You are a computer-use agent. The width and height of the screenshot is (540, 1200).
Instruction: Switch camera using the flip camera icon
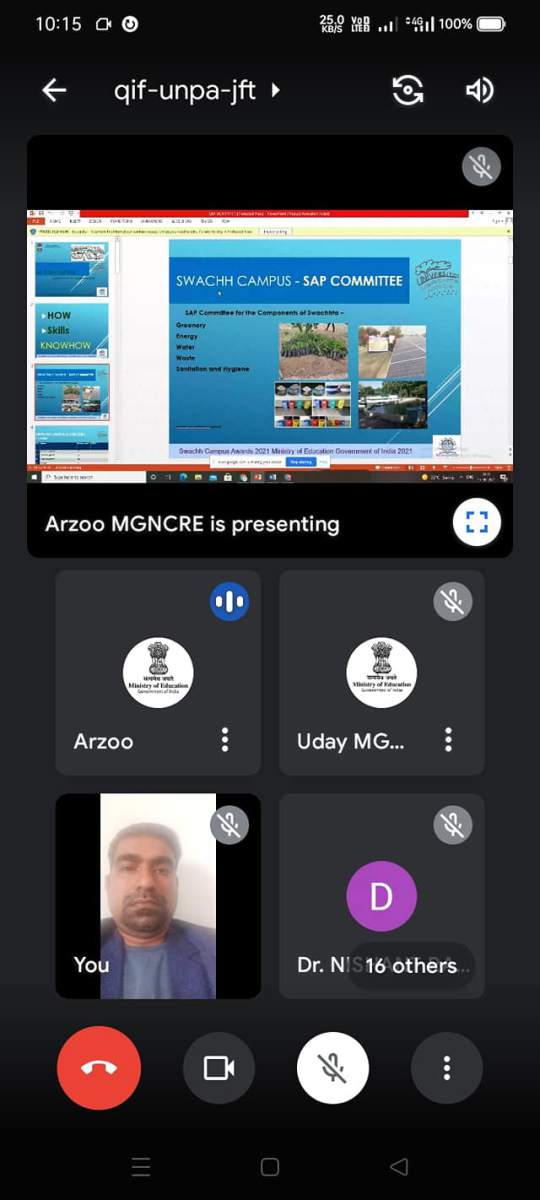tap(407, 90)
